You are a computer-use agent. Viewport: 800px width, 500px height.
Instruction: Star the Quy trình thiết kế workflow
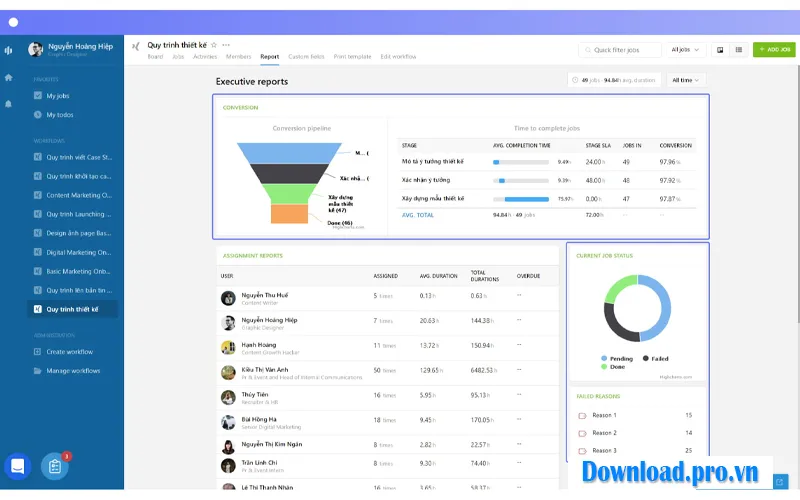[x=214, y=45]
